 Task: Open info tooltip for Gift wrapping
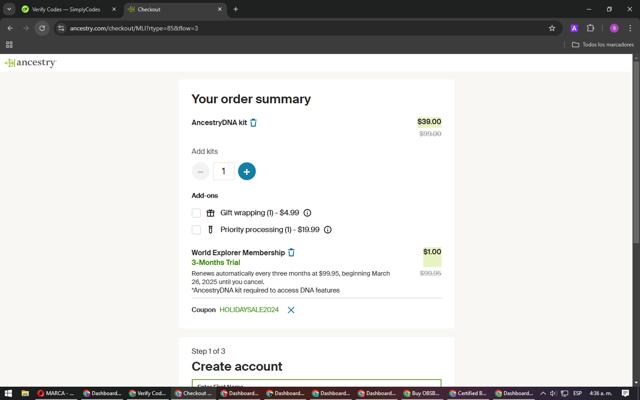(x=307, y=213)
